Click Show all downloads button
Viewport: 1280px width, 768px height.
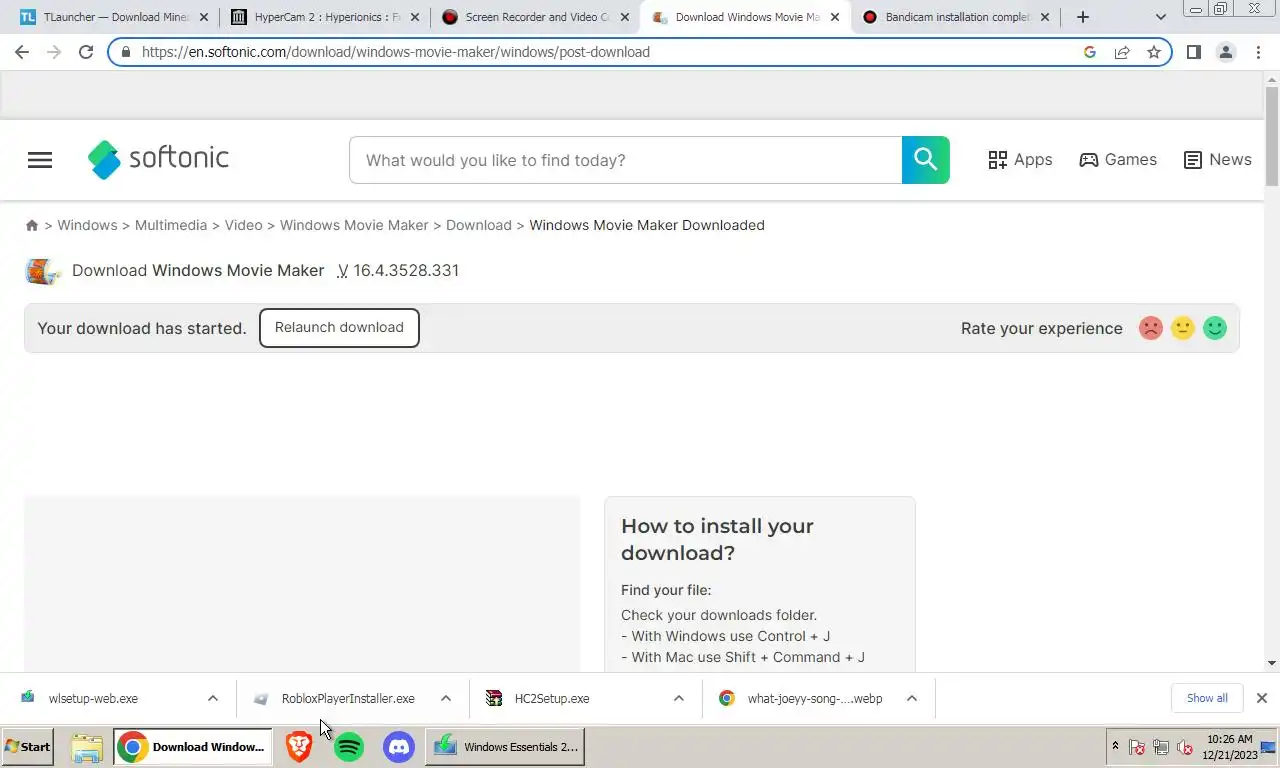click(1207, 698)
